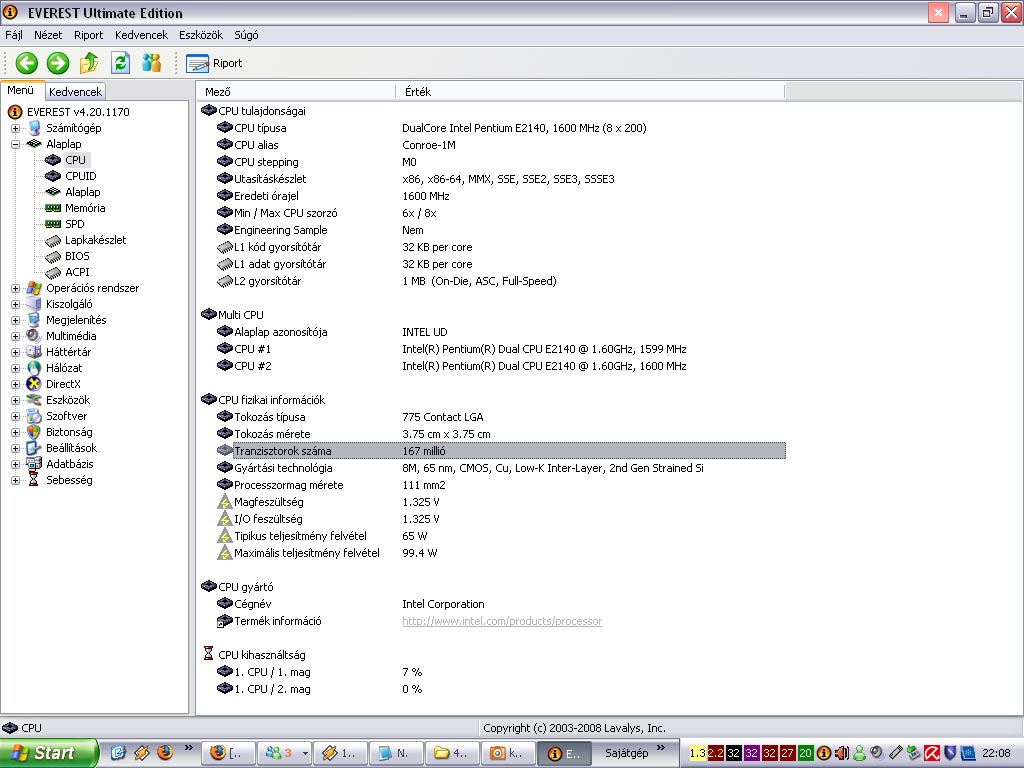Open the folder taskbar button labeled 4
Viewport: 1024px width, 768px height.
[452, 754]
